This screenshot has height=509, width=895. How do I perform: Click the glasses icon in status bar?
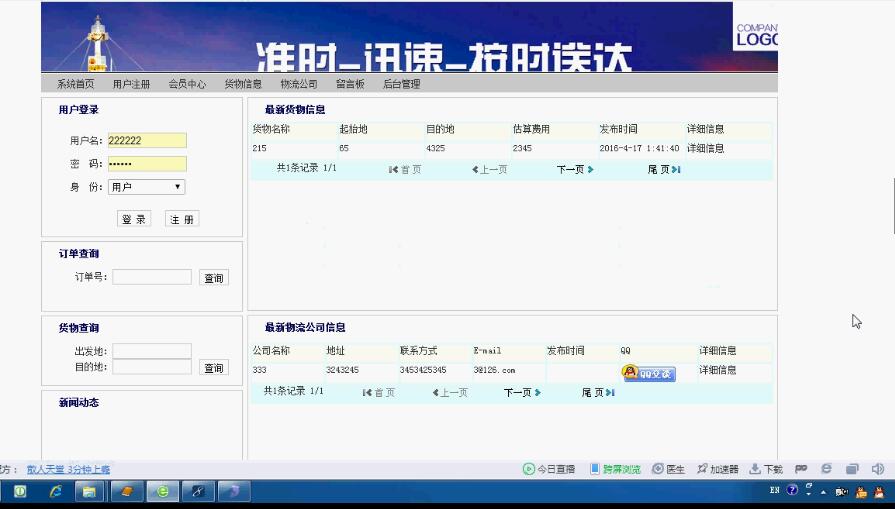click(801, 468)
